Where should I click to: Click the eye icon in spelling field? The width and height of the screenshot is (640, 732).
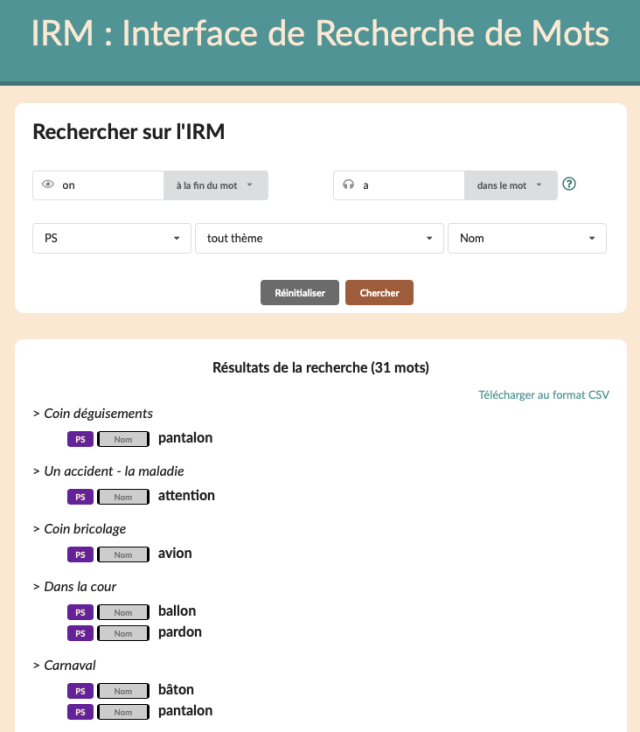48,184
